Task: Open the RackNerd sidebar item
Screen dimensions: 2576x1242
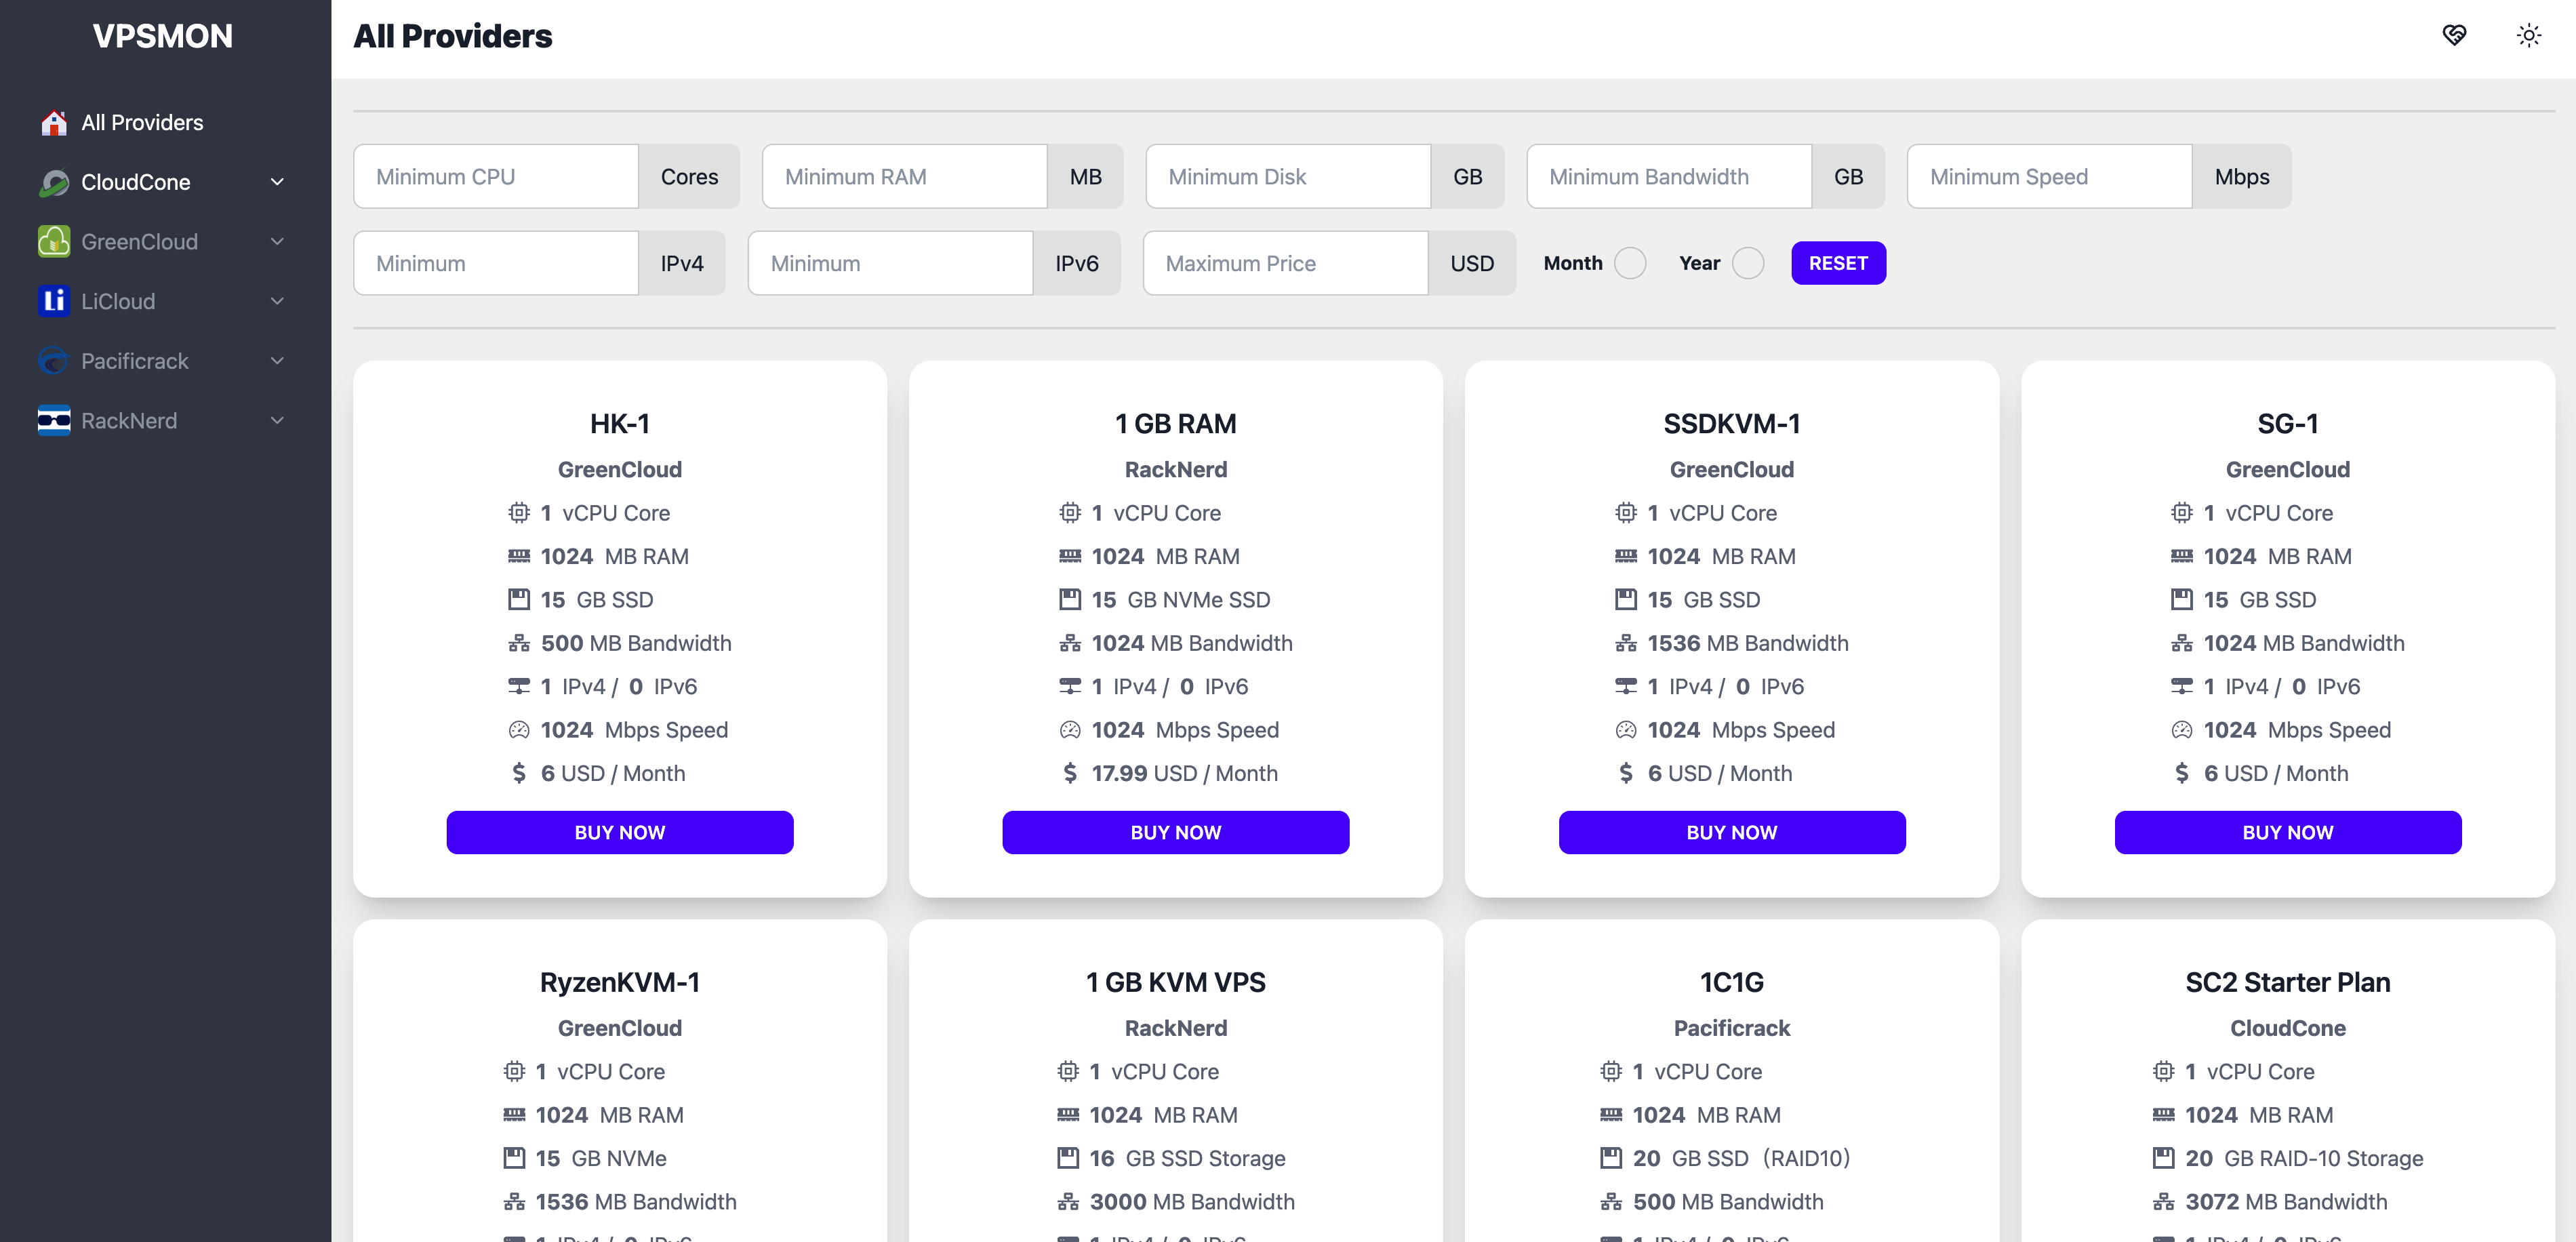Action: point(165,421)
